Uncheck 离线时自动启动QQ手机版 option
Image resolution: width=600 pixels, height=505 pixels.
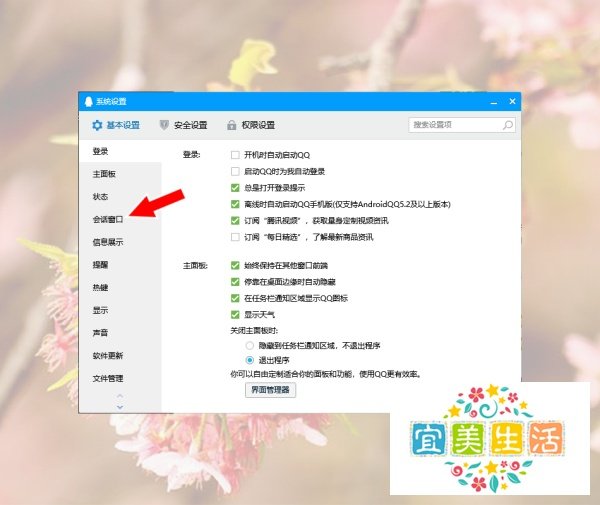(235, 204)
